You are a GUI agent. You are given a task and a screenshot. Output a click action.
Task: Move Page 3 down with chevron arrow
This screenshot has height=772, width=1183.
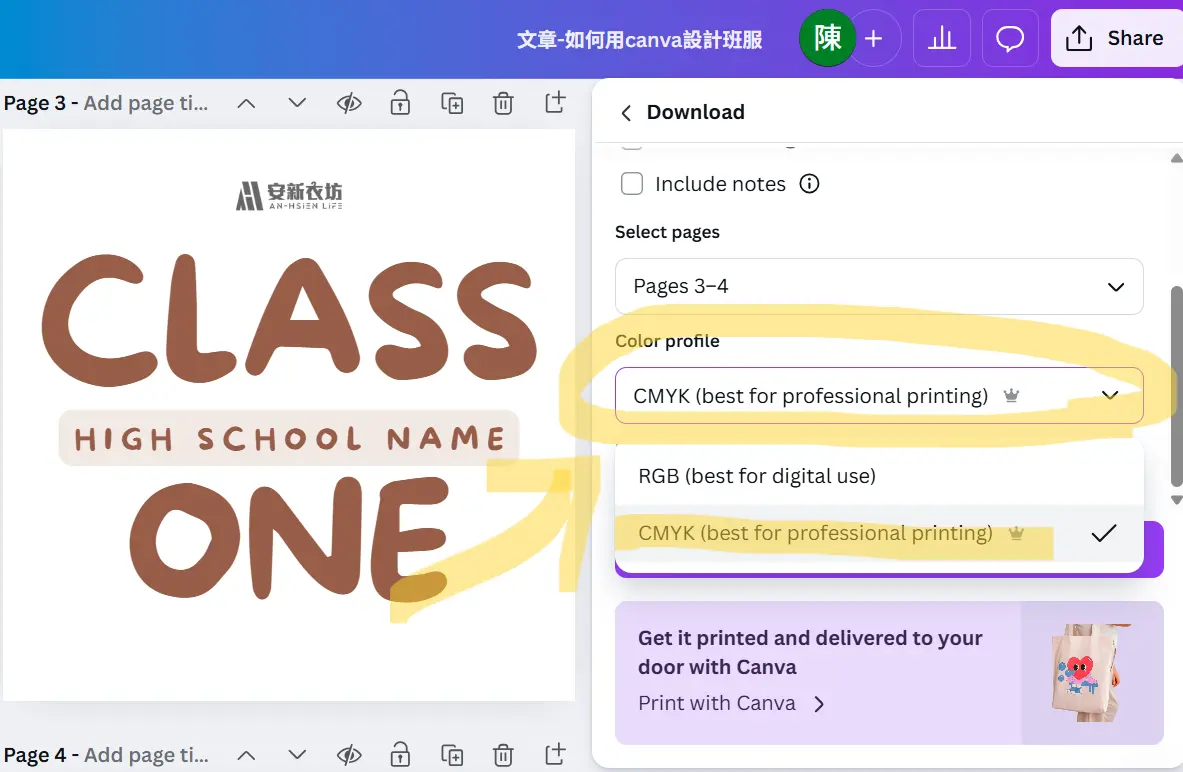pyautogui.click(x=297, y=103)
